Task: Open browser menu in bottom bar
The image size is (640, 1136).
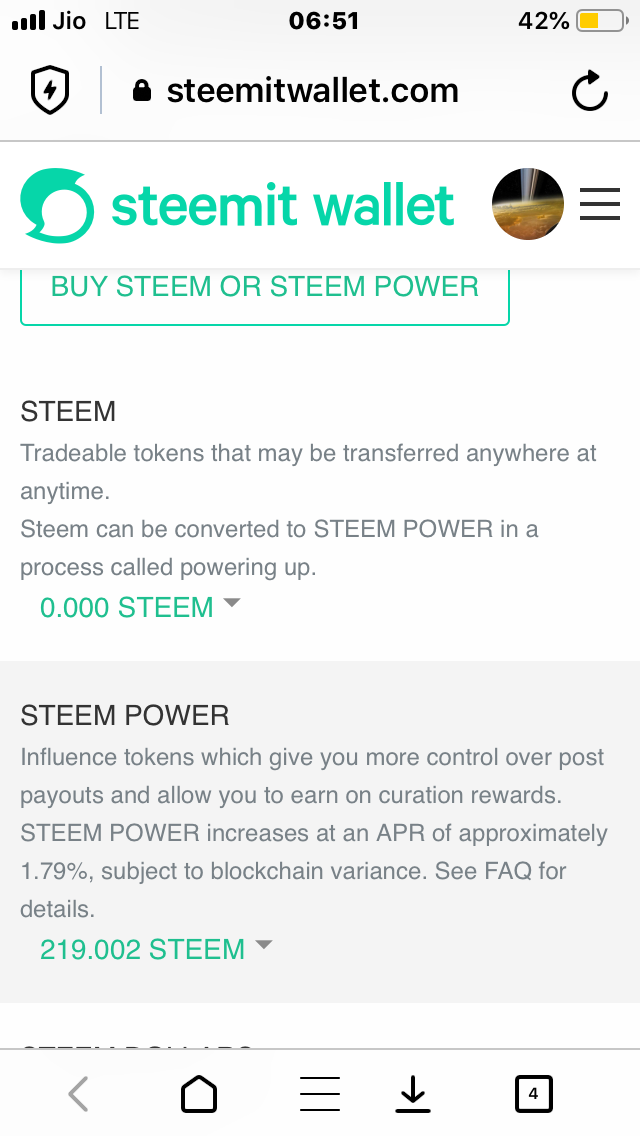Action: (320, 1094)
